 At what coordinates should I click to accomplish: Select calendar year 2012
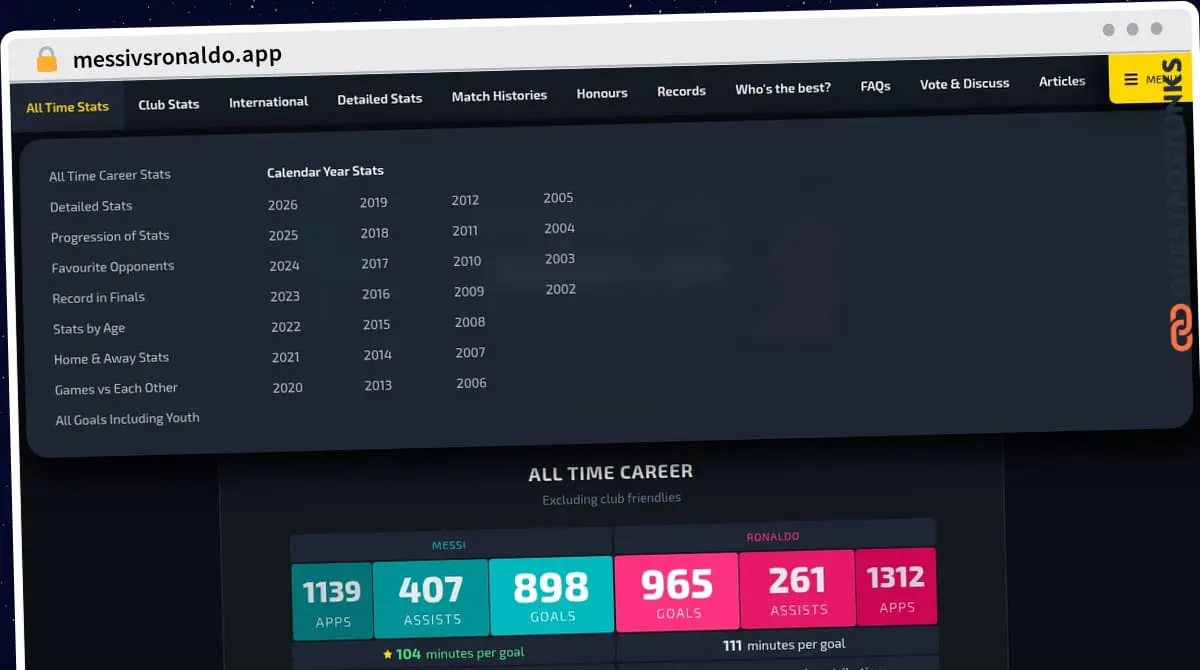[x=465, y=200]
